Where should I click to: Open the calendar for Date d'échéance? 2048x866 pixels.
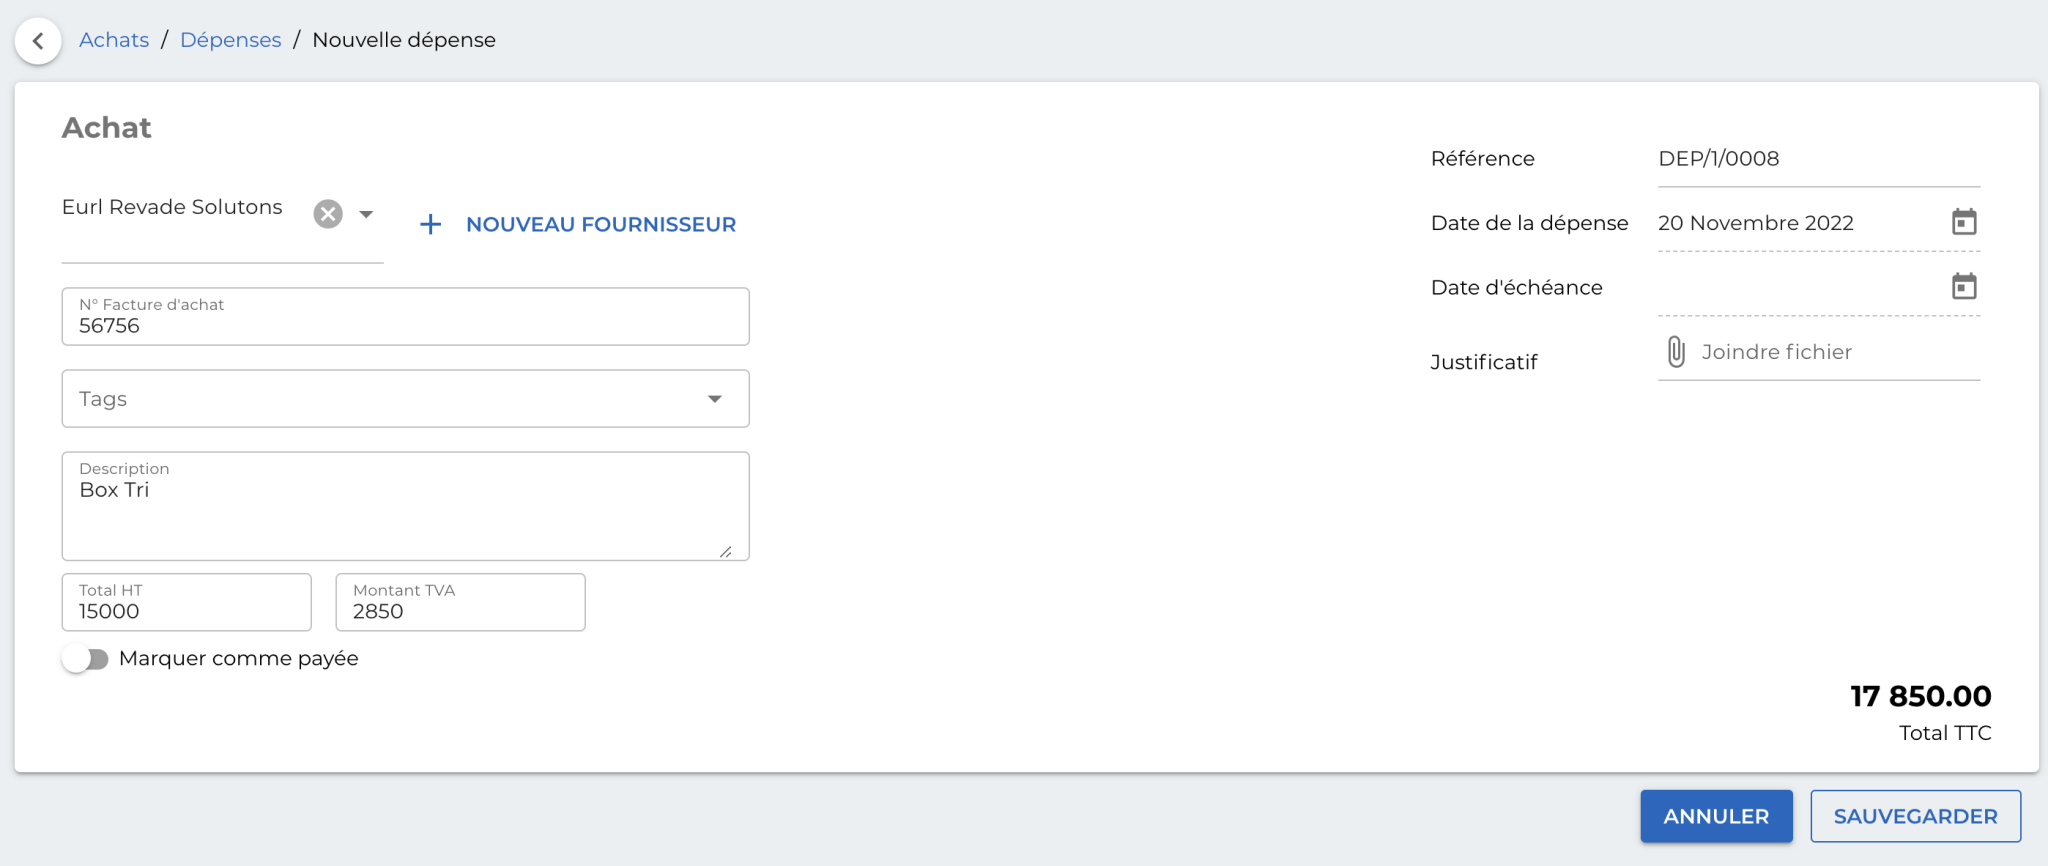coord(1964,286)
